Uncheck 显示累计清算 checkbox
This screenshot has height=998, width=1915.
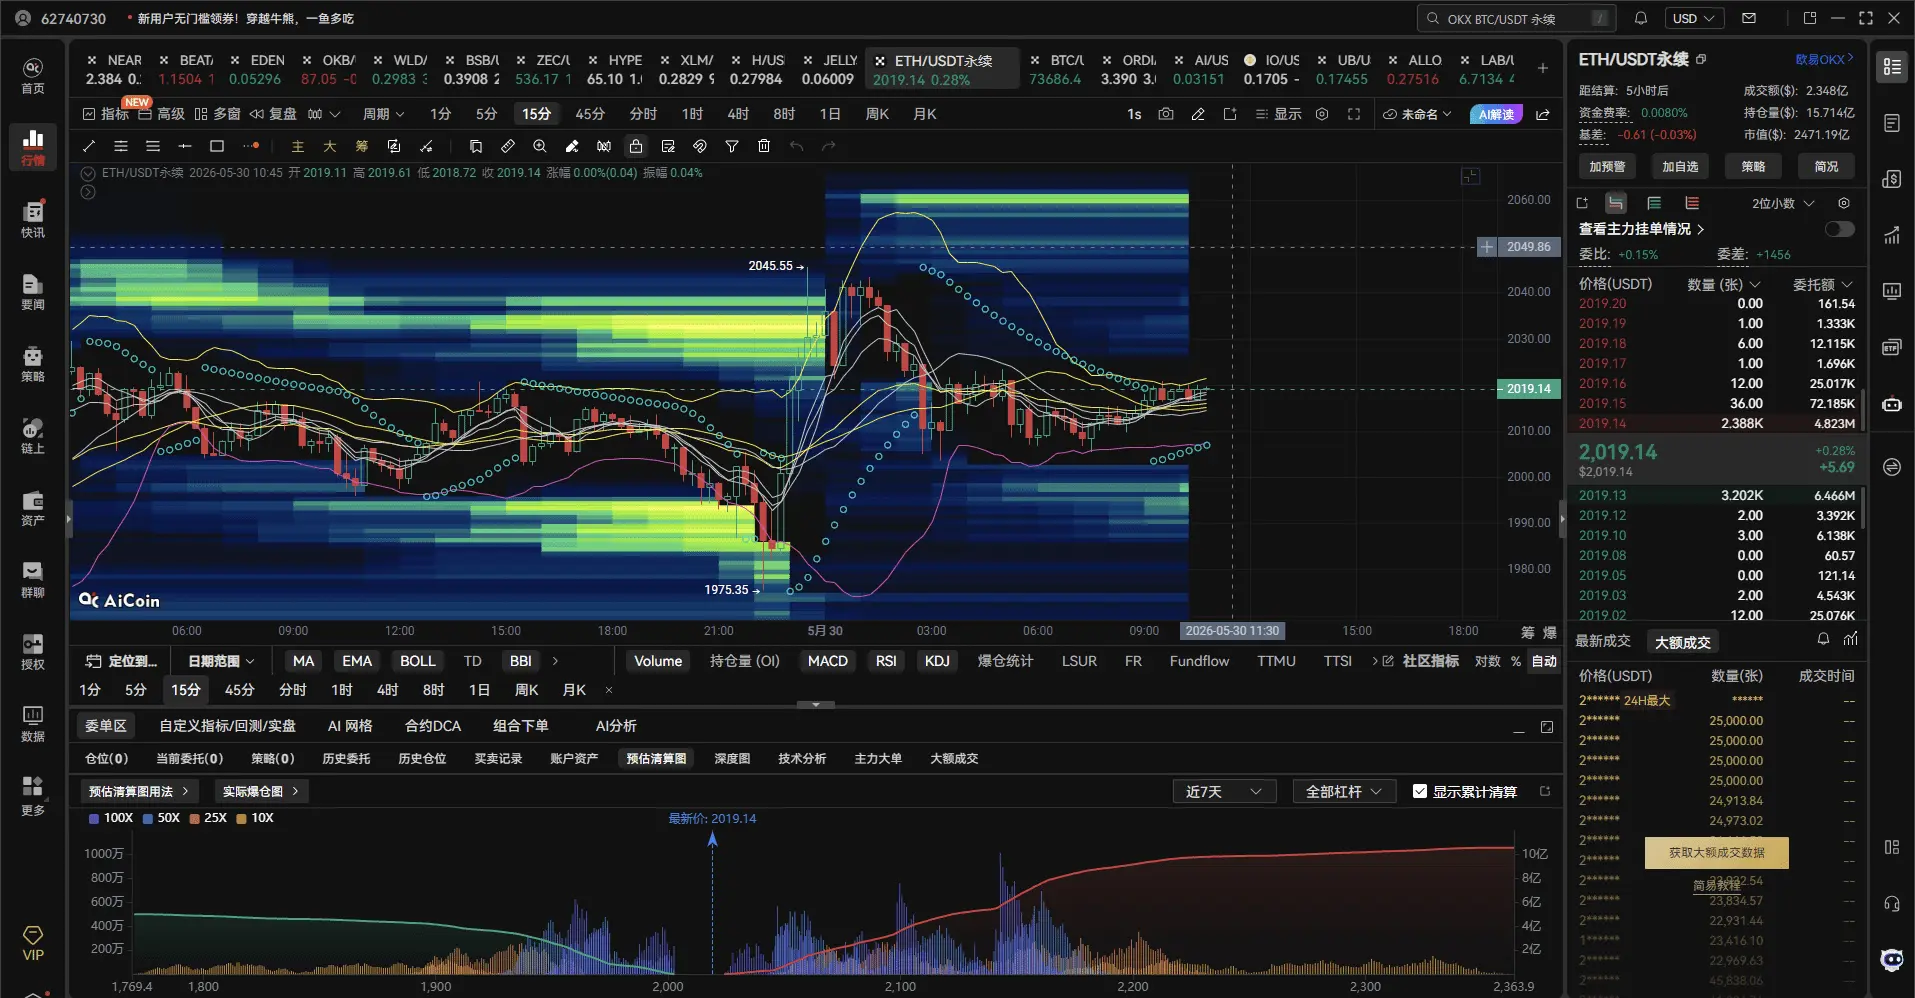[x=1420, y=791]
